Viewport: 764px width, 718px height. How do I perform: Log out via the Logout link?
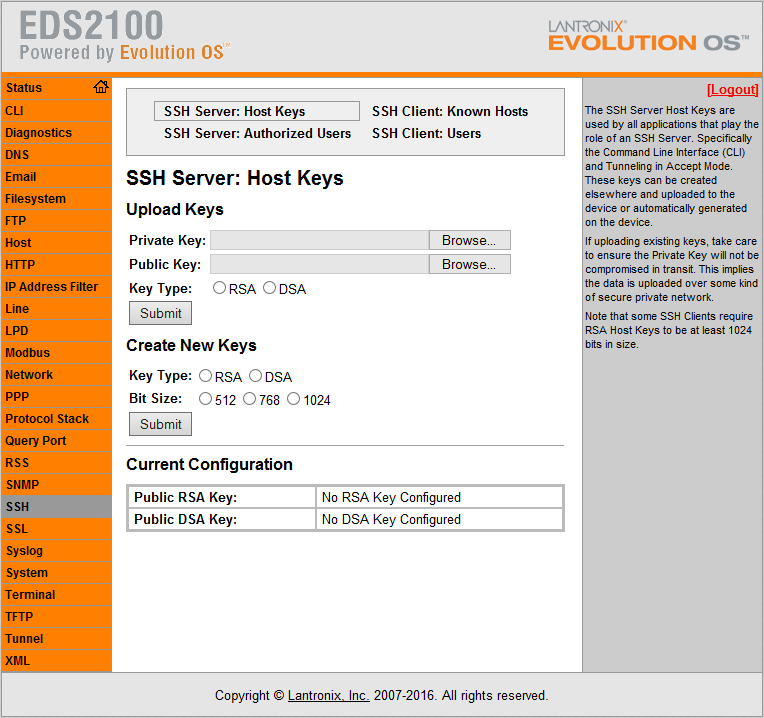[732, 90]
